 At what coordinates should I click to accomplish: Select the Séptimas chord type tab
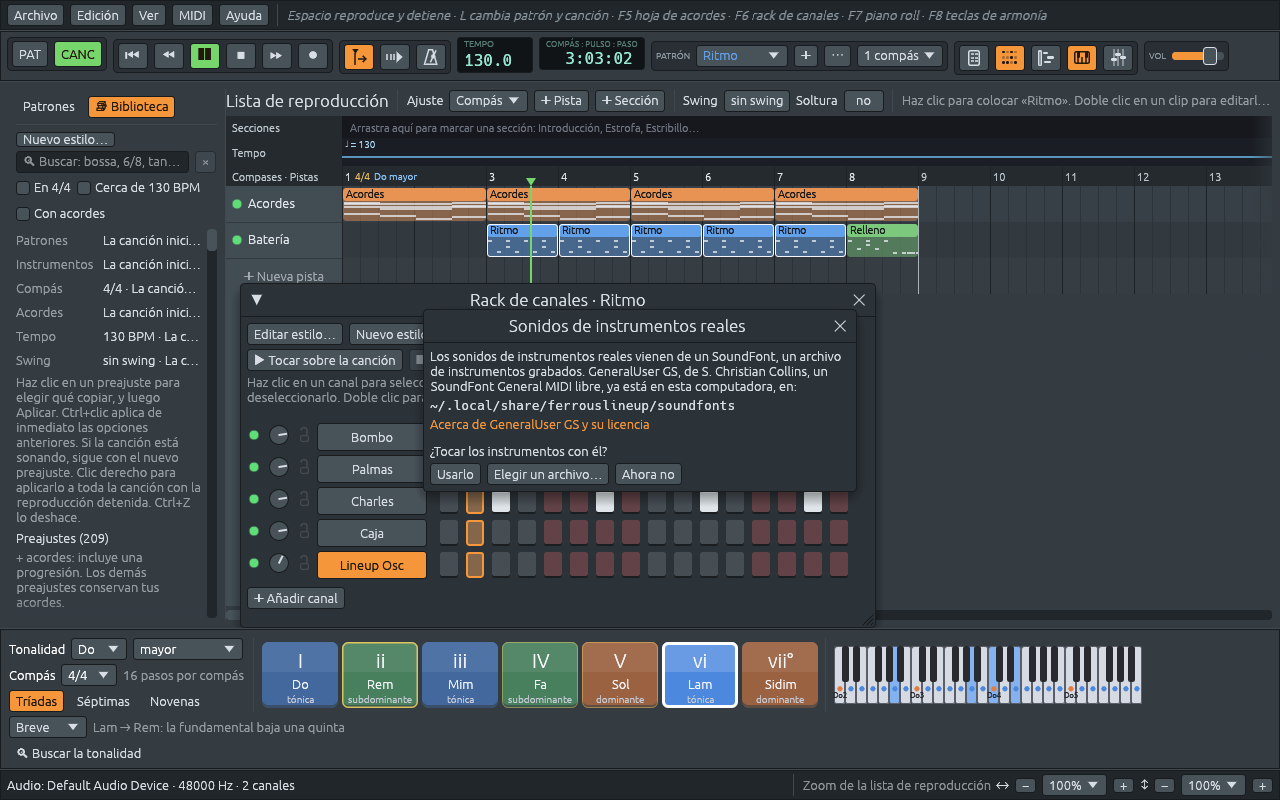pos(103,701)
